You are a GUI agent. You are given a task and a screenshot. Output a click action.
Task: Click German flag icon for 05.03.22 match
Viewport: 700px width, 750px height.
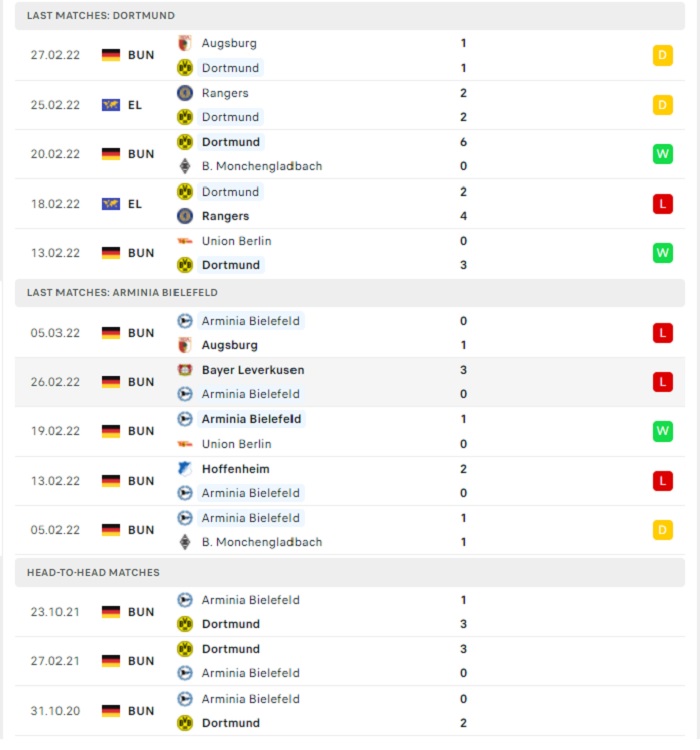(x=111, y=333)
